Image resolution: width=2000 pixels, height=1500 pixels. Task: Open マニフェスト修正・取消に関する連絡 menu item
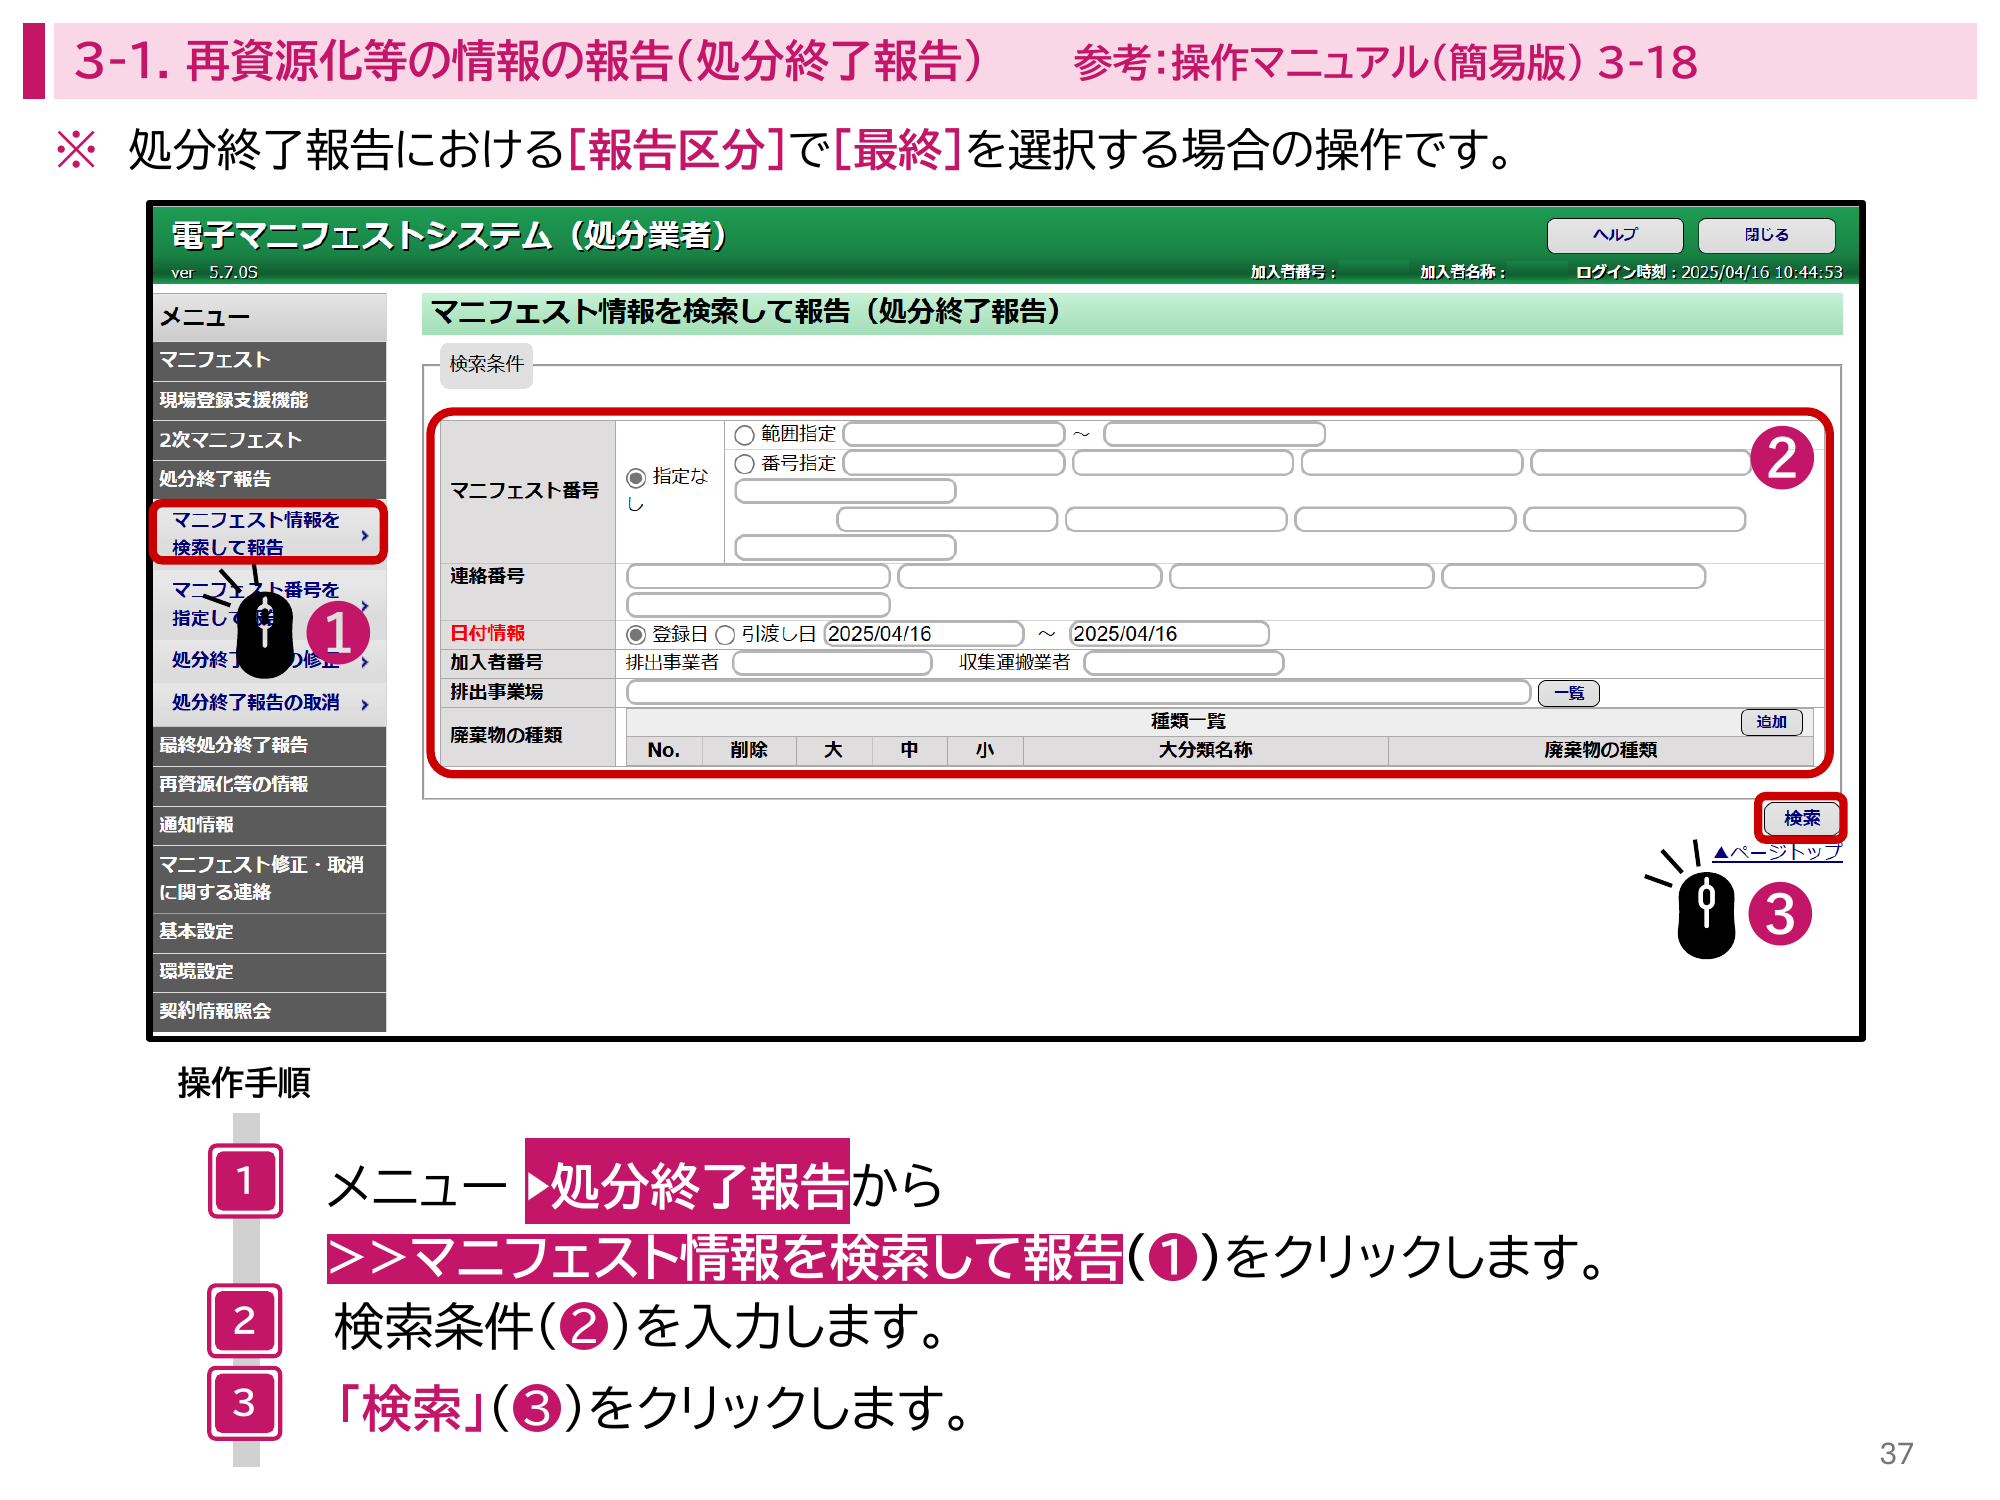(269, 878)
